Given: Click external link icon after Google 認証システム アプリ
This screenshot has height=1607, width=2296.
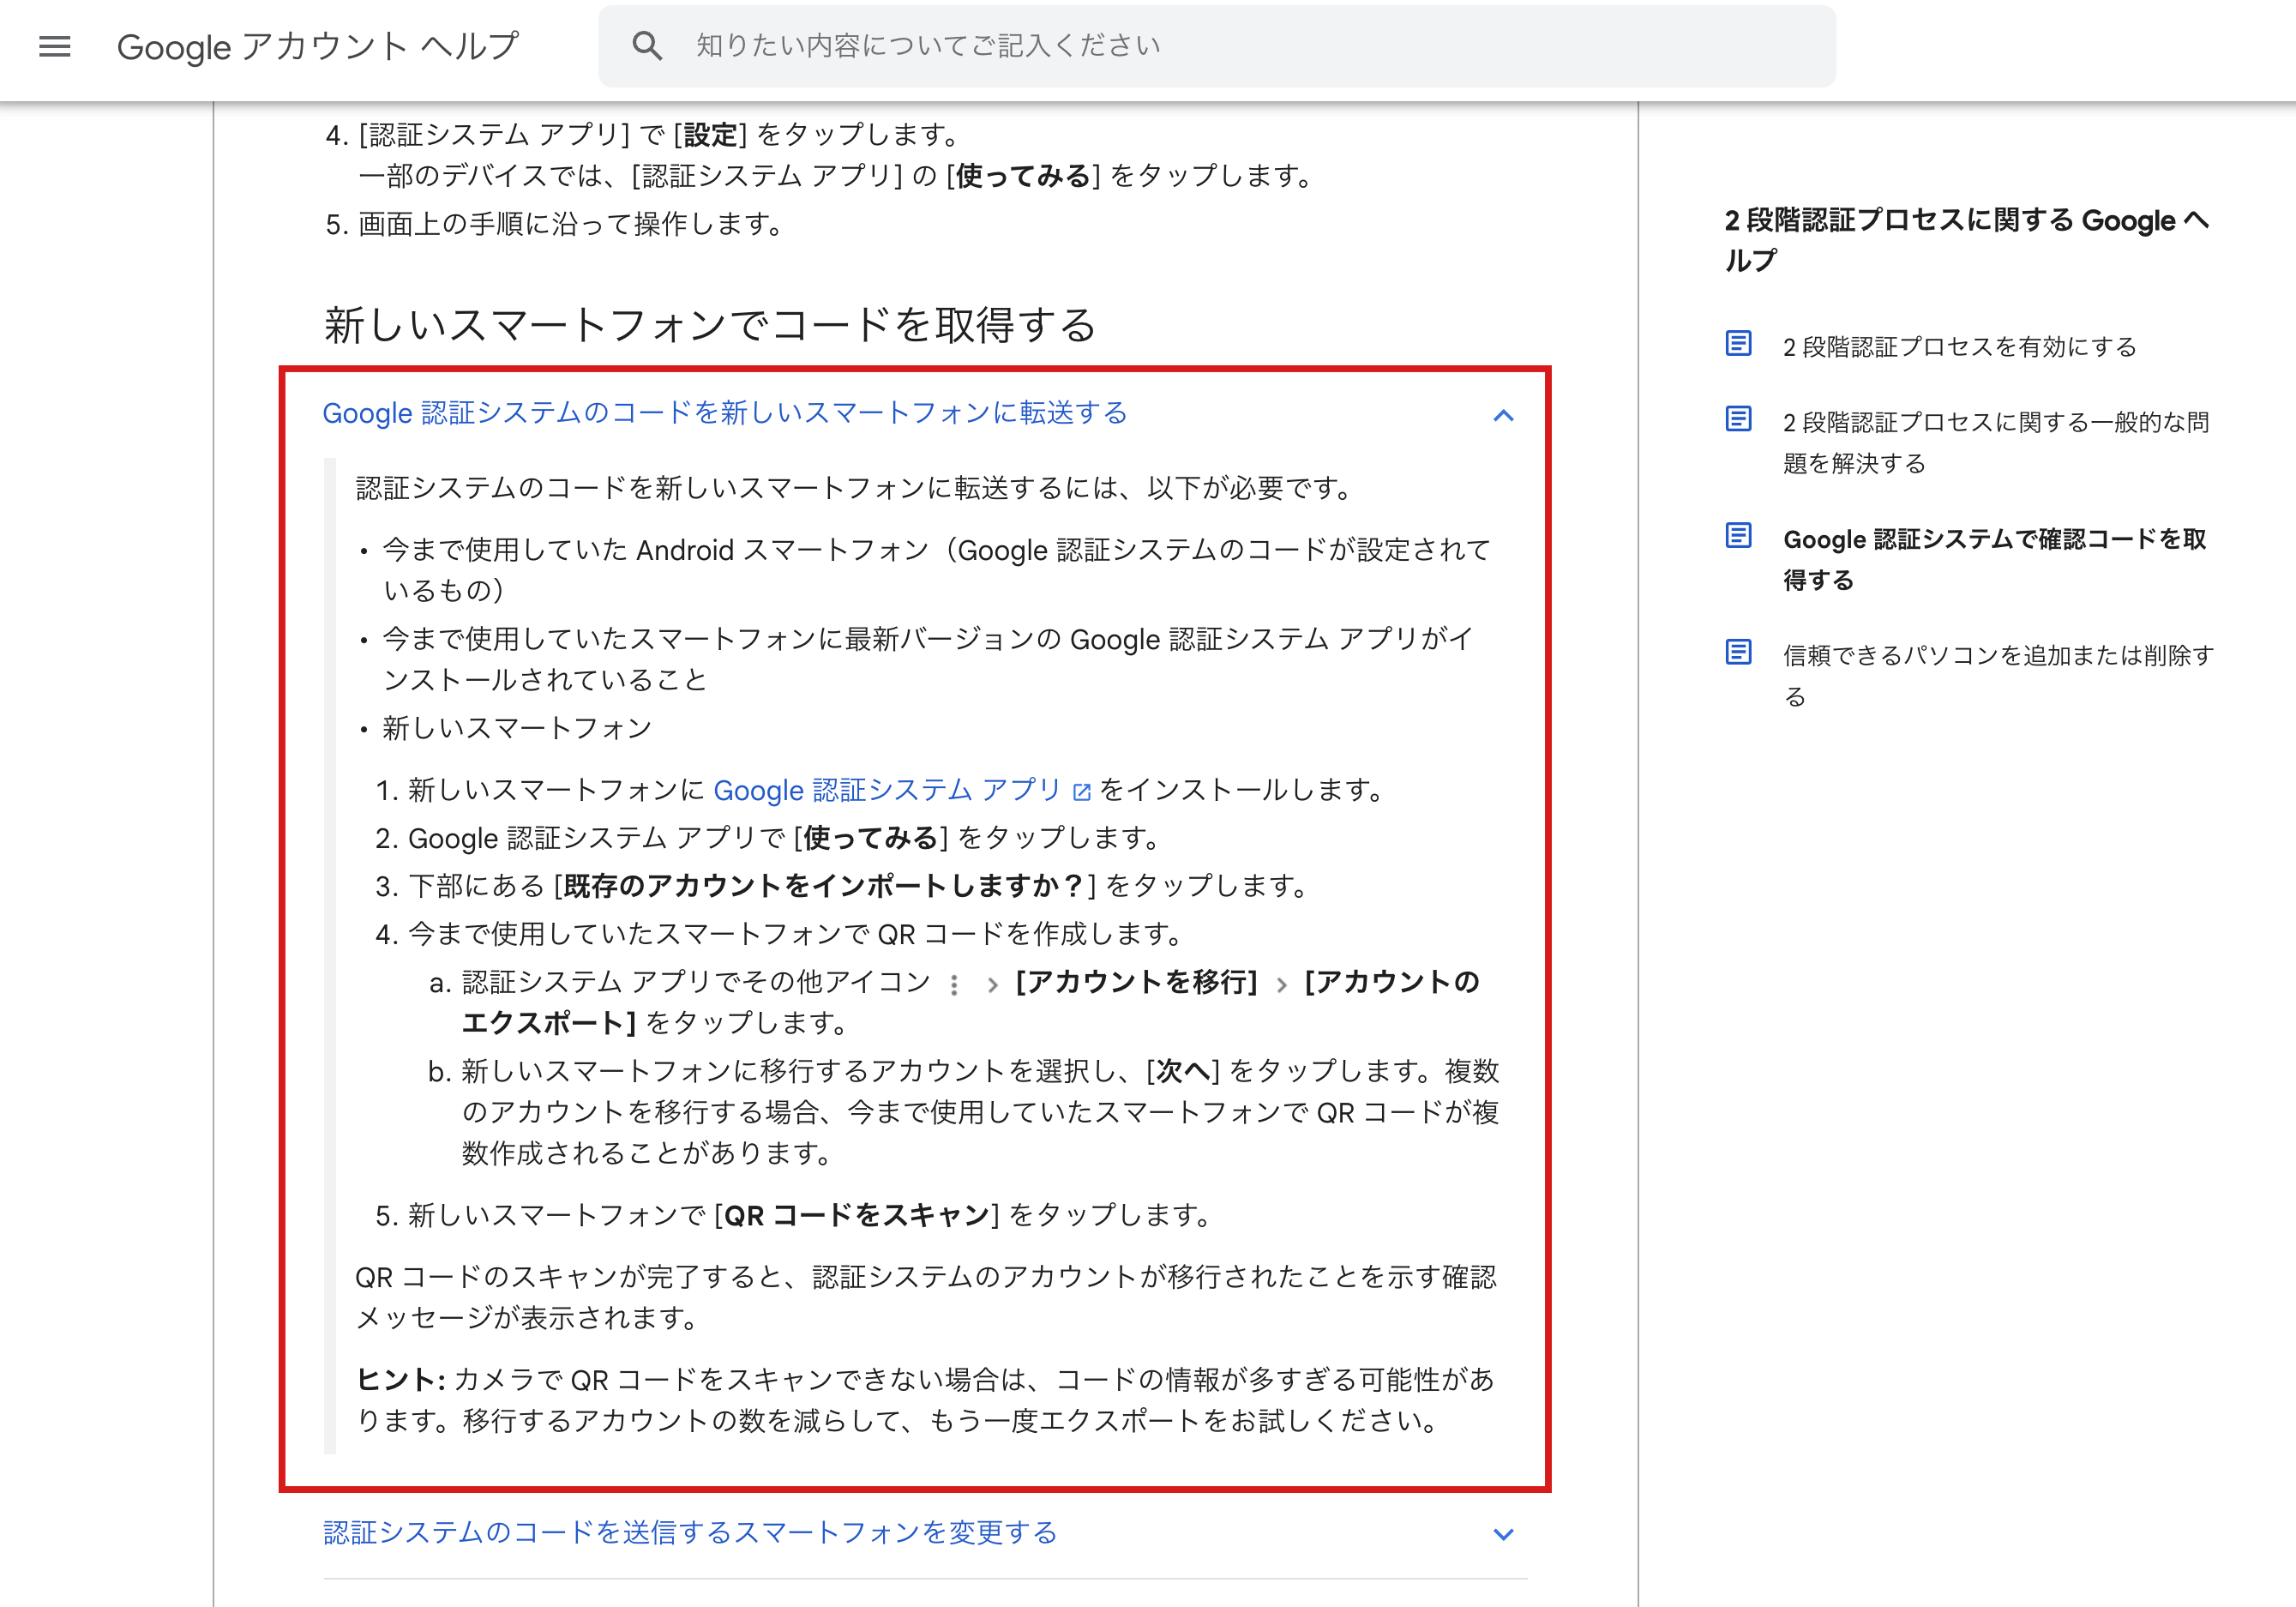Looking at the screenshot, I should point(1081,792).
